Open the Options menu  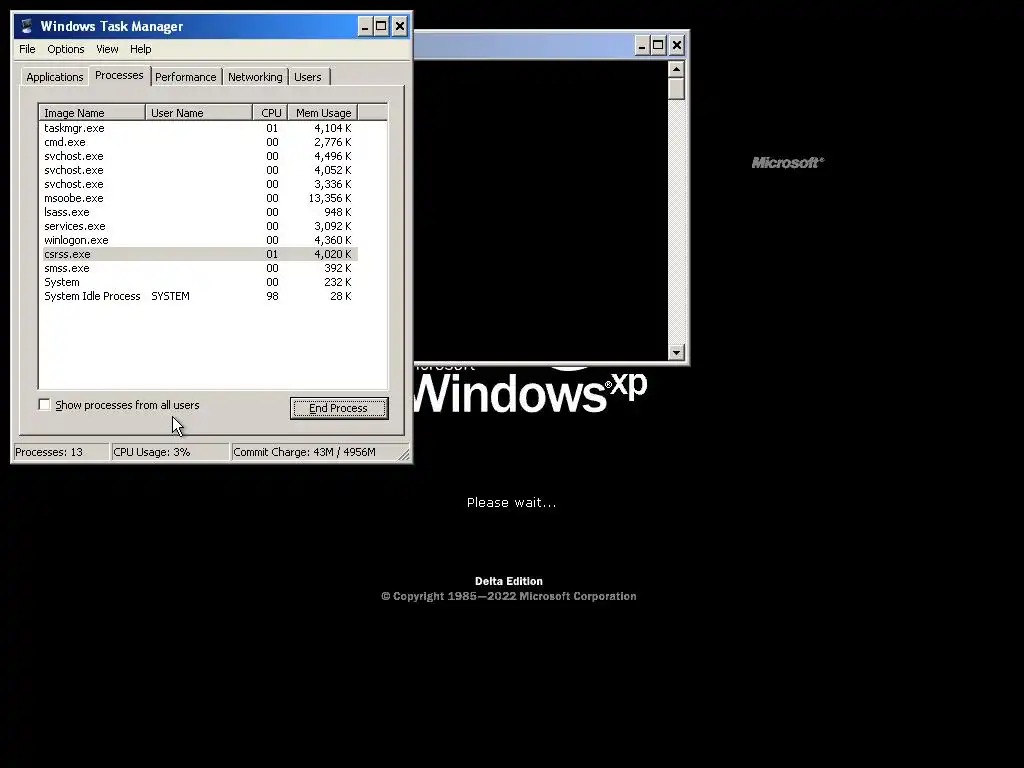pos(65,49)
